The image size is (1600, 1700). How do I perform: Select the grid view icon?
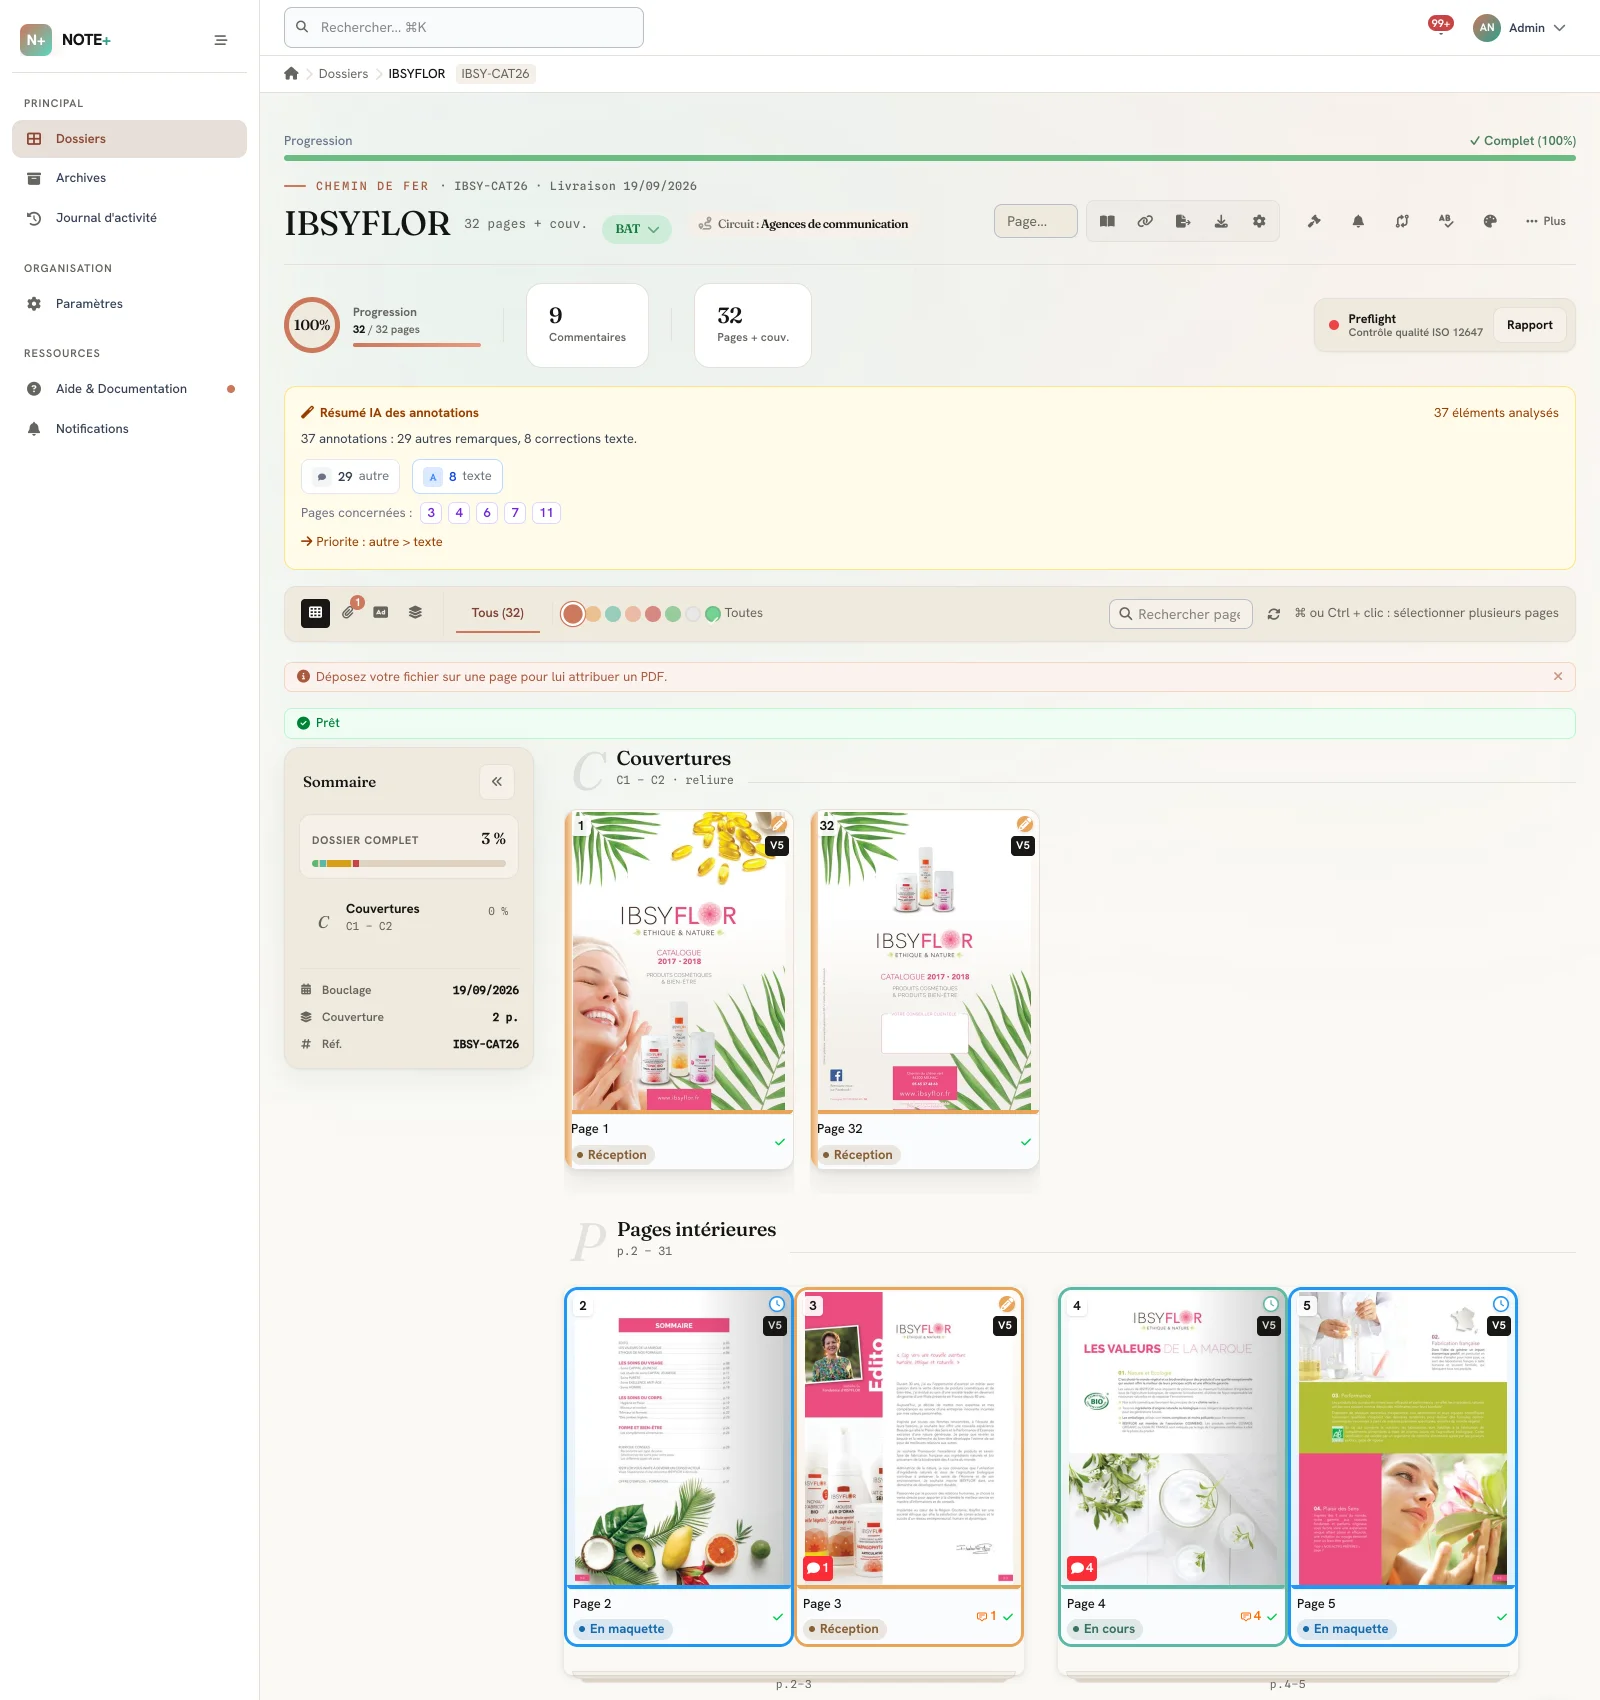(315, 612)
